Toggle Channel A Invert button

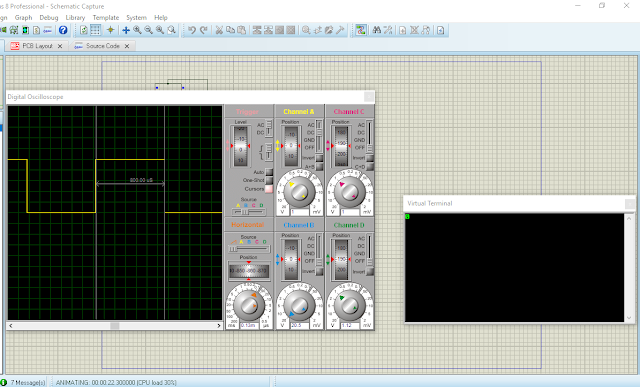point(320,158)
